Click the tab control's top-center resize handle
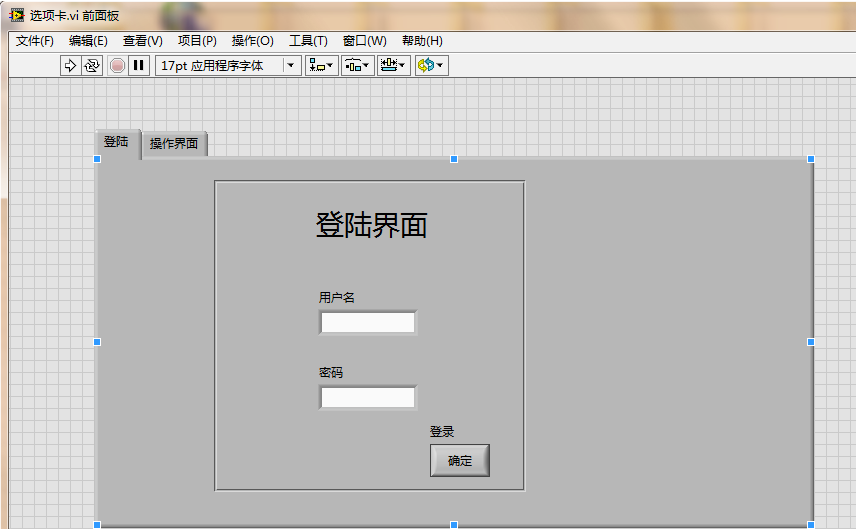 click(454, 159)
